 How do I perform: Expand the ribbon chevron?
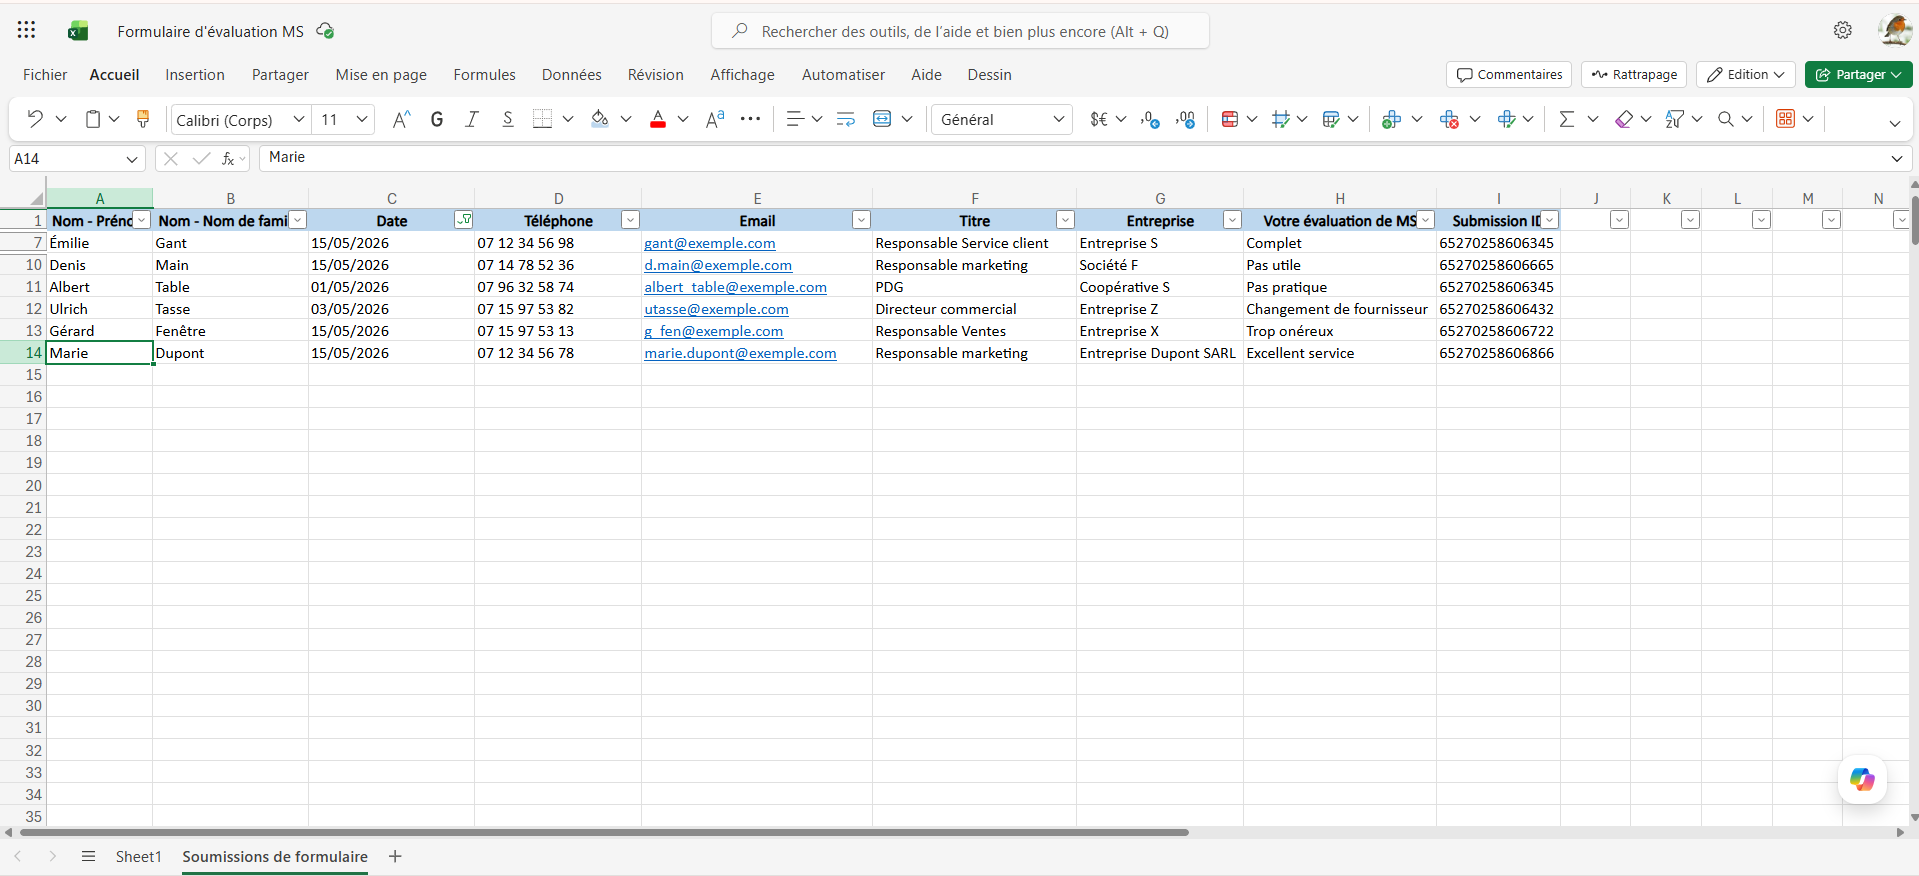(1895, 124)
